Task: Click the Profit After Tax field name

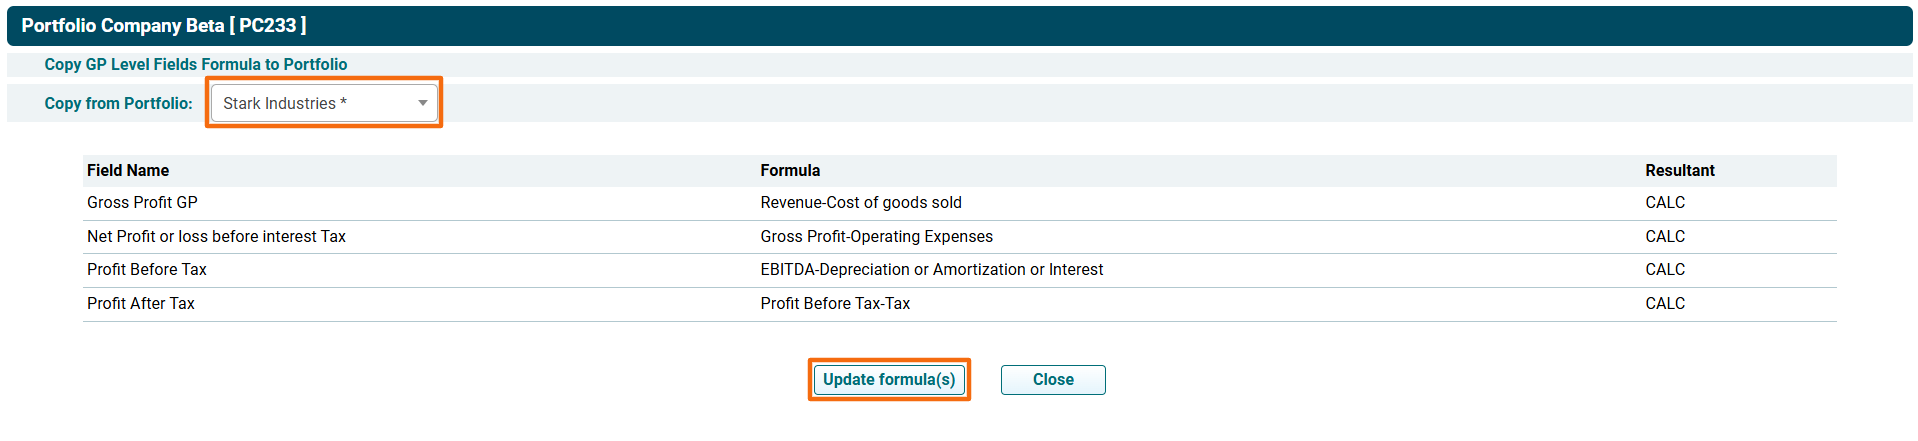Action: coord(141,304)
